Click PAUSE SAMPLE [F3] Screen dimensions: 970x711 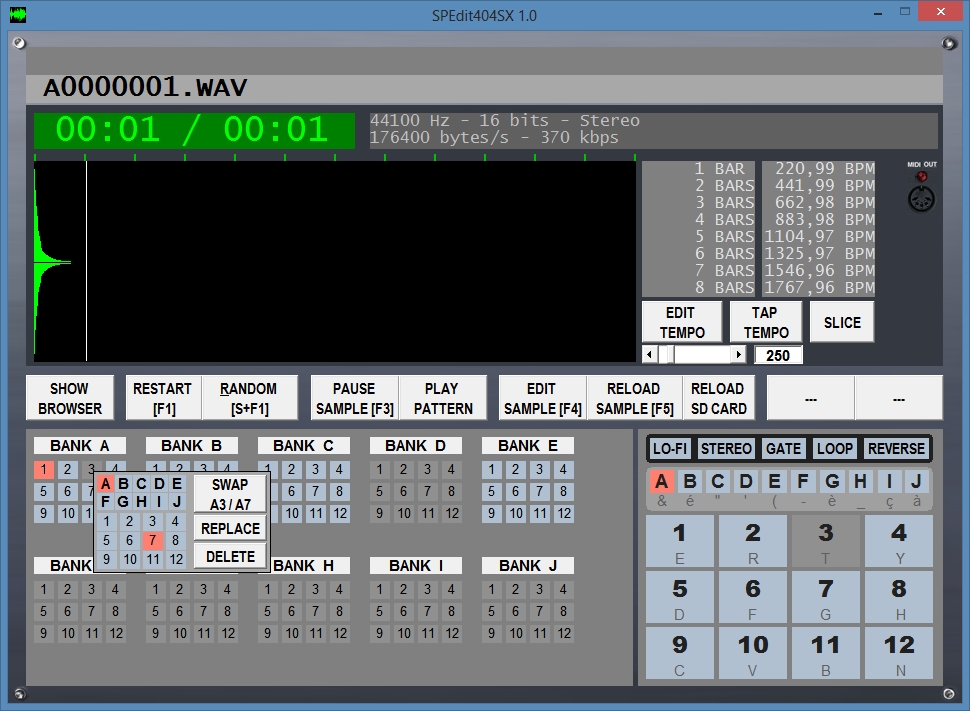pos(354,399)
